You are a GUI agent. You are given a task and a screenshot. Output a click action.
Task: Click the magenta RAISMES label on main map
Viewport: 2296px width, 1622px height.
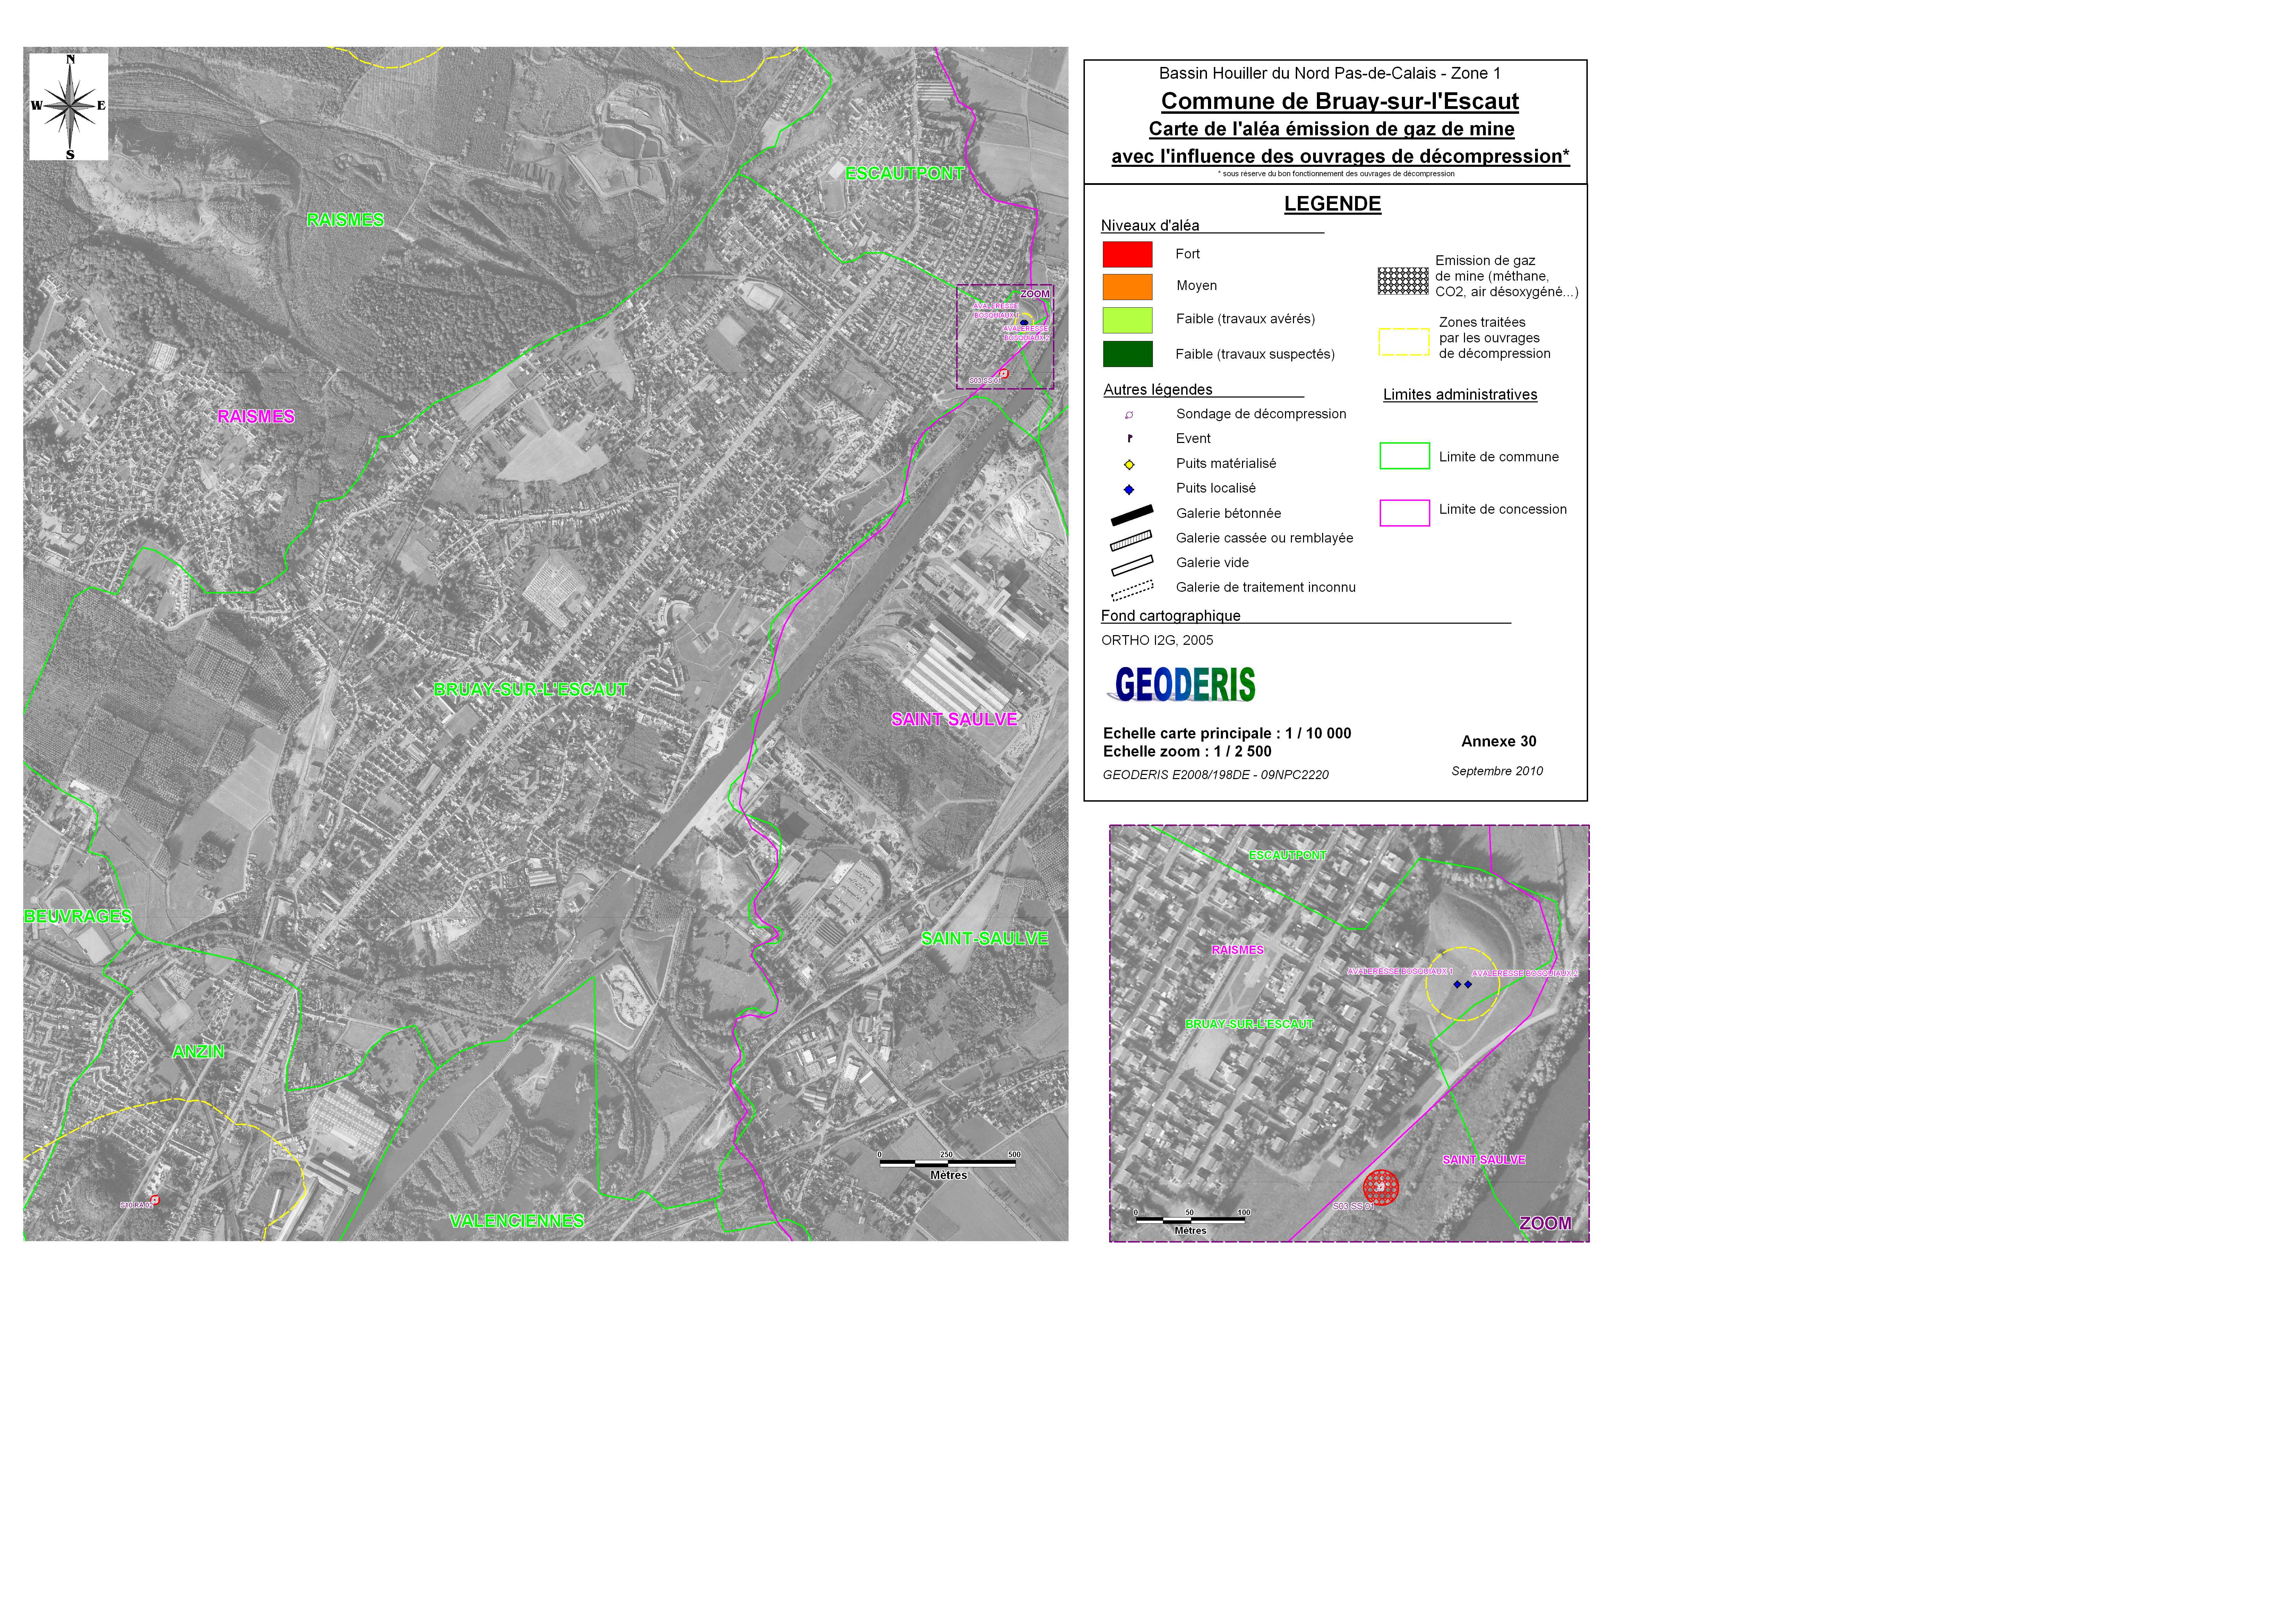[256, 417]
